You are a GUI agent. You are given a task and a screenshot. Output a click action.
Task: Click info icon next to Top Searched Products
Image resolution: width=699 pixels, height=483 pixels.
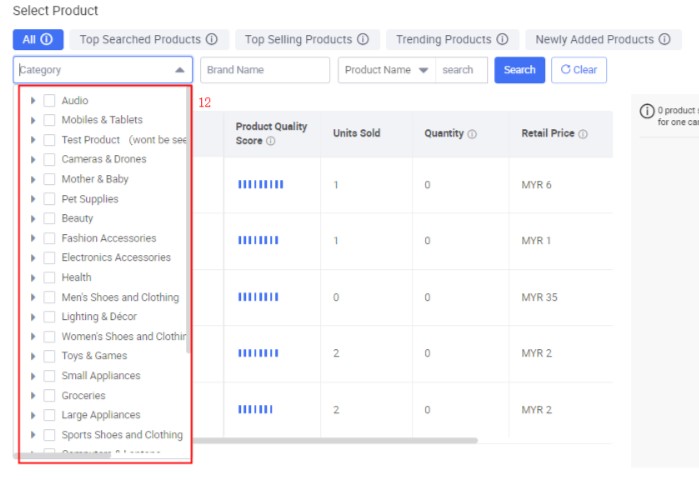[x=211, y=40]
